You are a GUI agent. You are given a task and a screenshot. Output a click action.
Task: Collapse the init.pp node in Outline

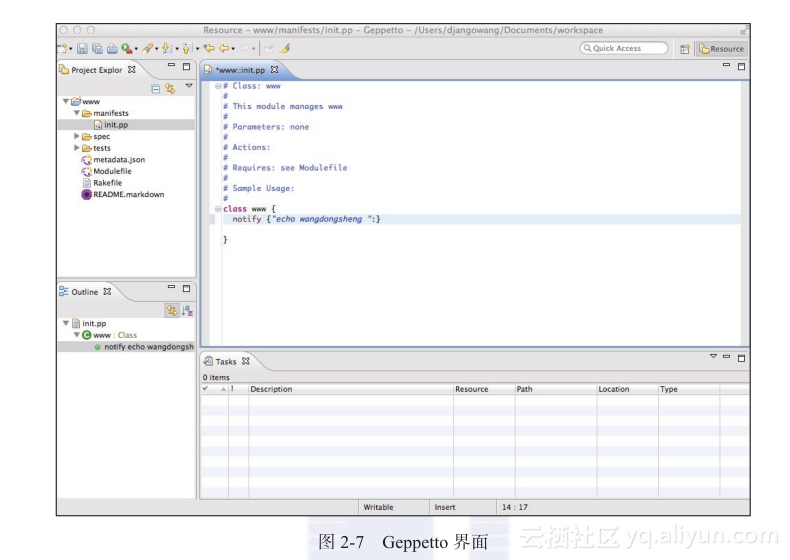pyautogui.click(x=65, y=323)
